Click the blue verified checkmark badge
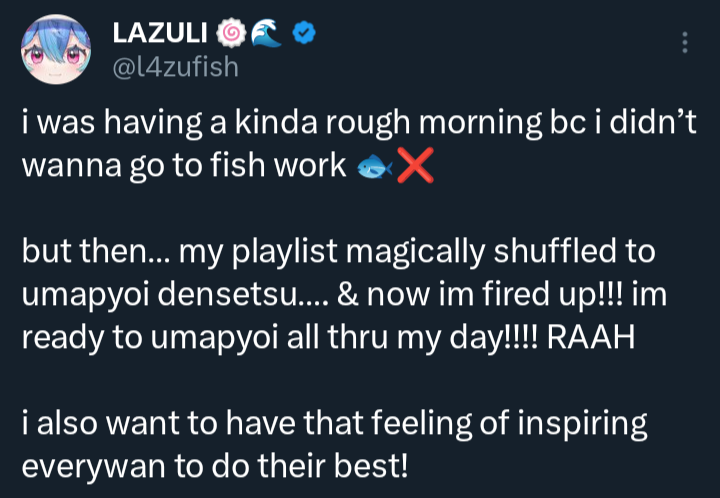This screenshot has height=498, width=720. (302, 35)
